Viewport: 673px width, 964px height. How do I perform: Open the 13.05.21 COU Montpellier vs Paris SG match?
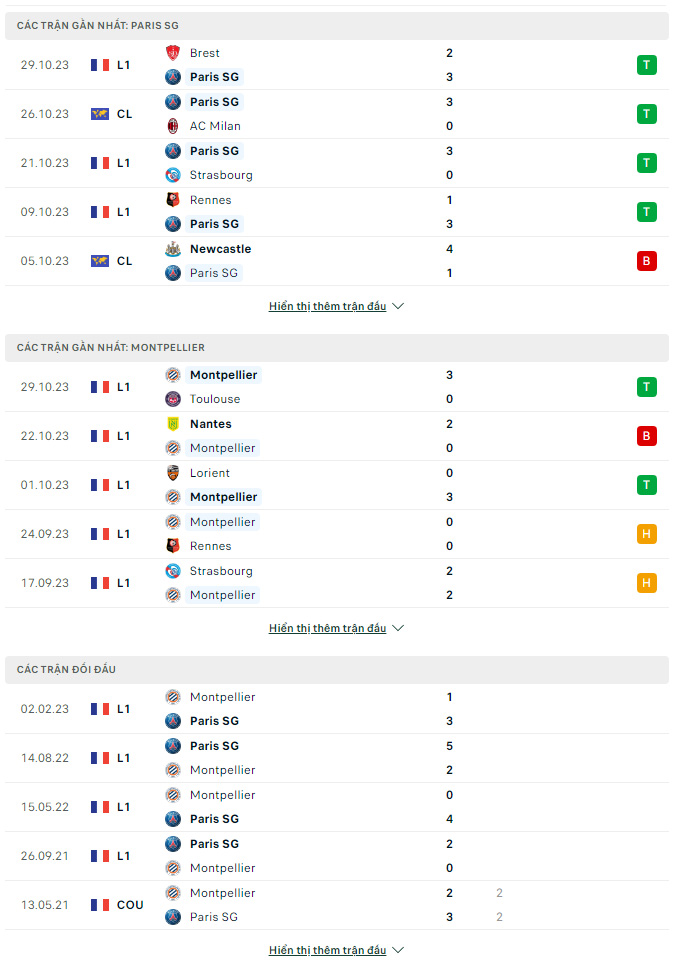337,905
